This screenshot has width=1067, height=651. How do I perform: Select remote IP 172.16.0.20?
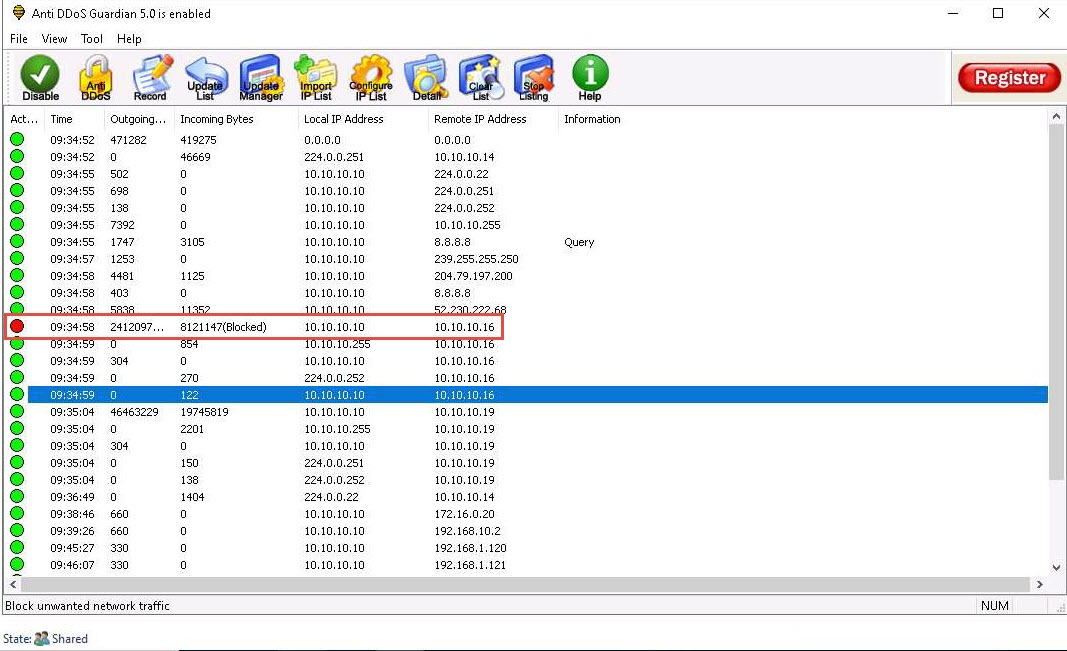tap(464, 514)
